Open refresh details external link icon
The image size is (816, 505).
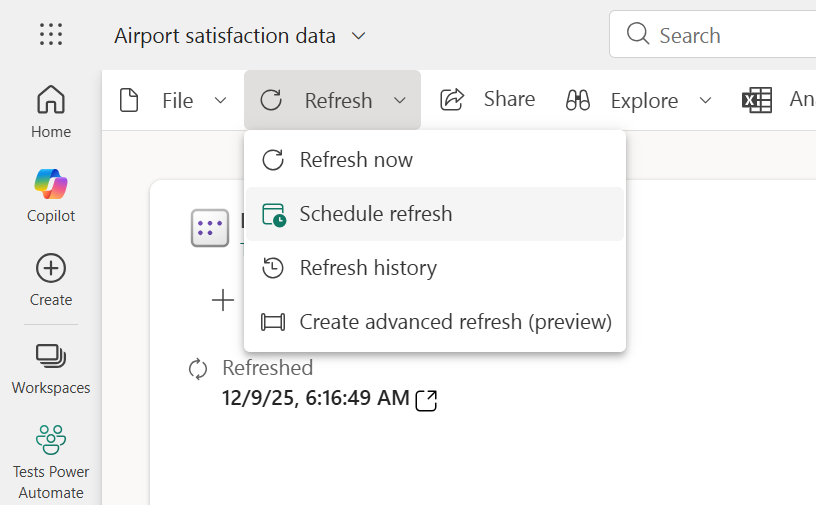pos(426,400)
